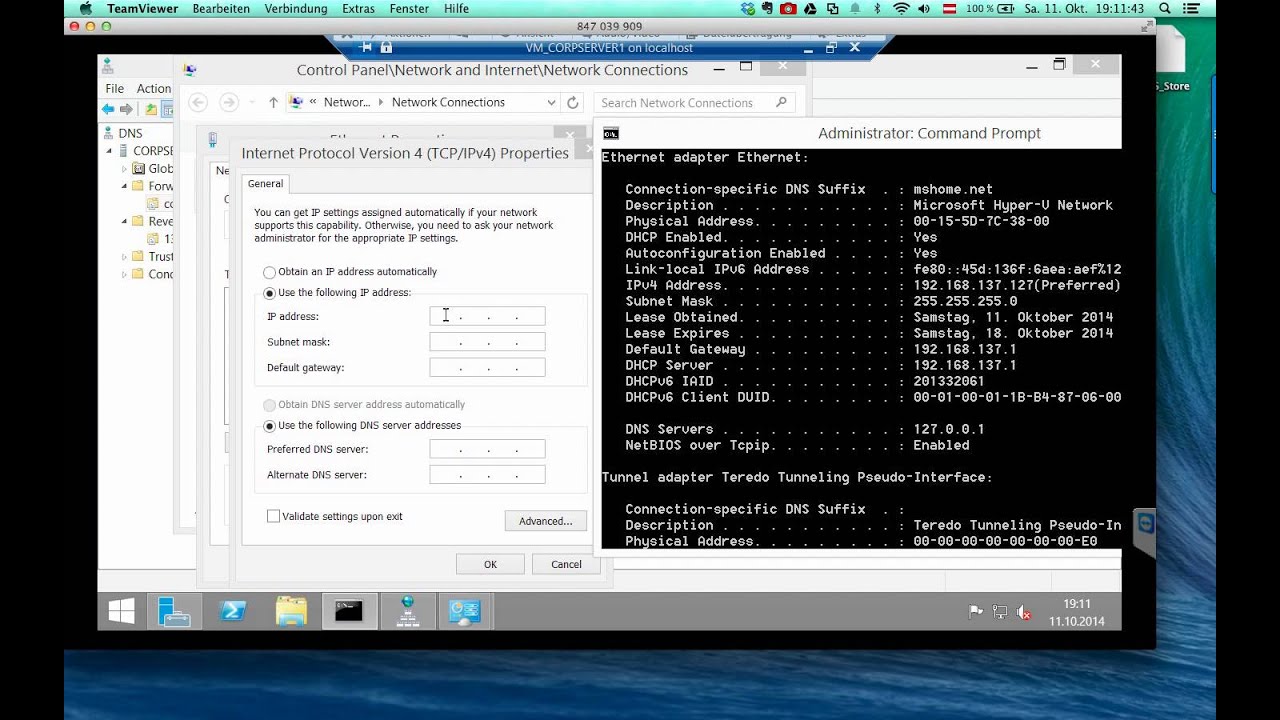Click DNS Manager up-one-level folder icon
This screenshot has height=720, width=1280.
click(151, 109)
